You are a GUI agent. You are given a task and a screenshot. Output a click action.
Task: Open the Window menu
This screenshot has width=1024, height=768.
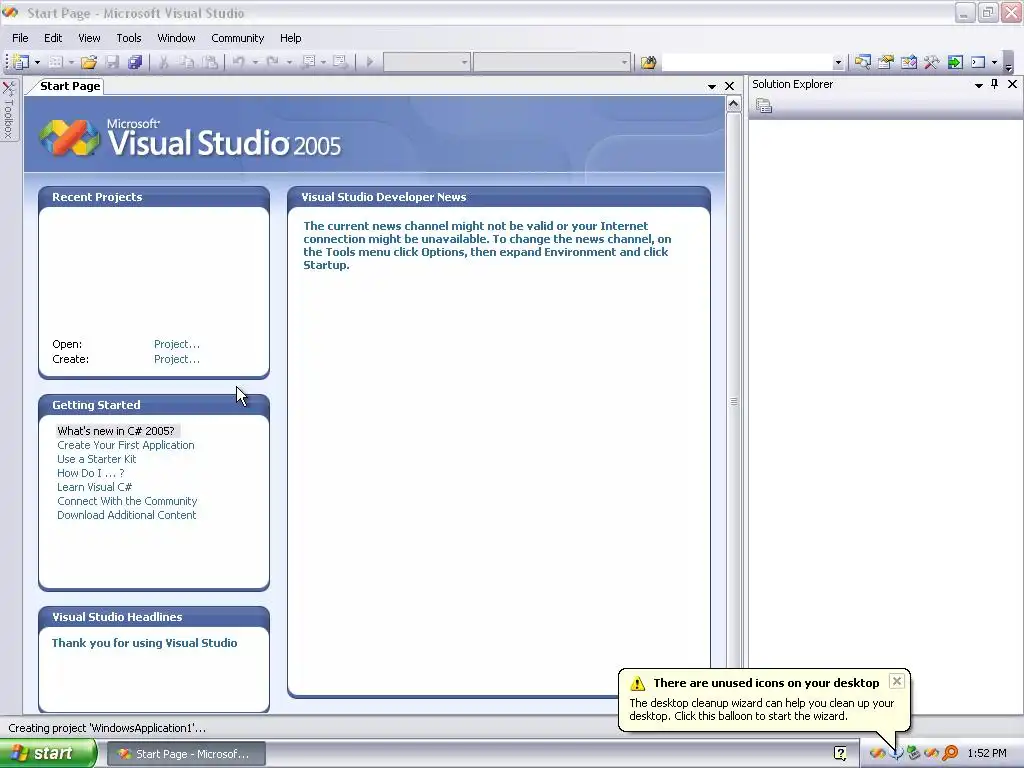pyautogui.click(x=176, y=38)
